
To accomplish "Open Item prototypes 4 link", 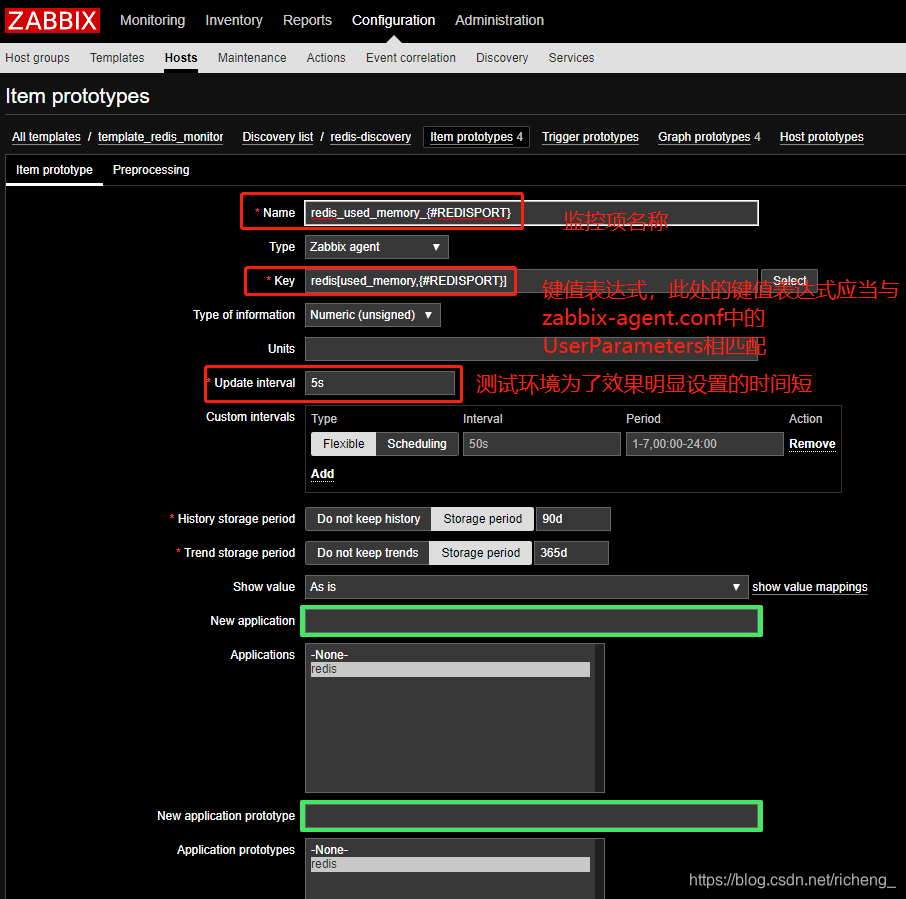I will point(476,137).
